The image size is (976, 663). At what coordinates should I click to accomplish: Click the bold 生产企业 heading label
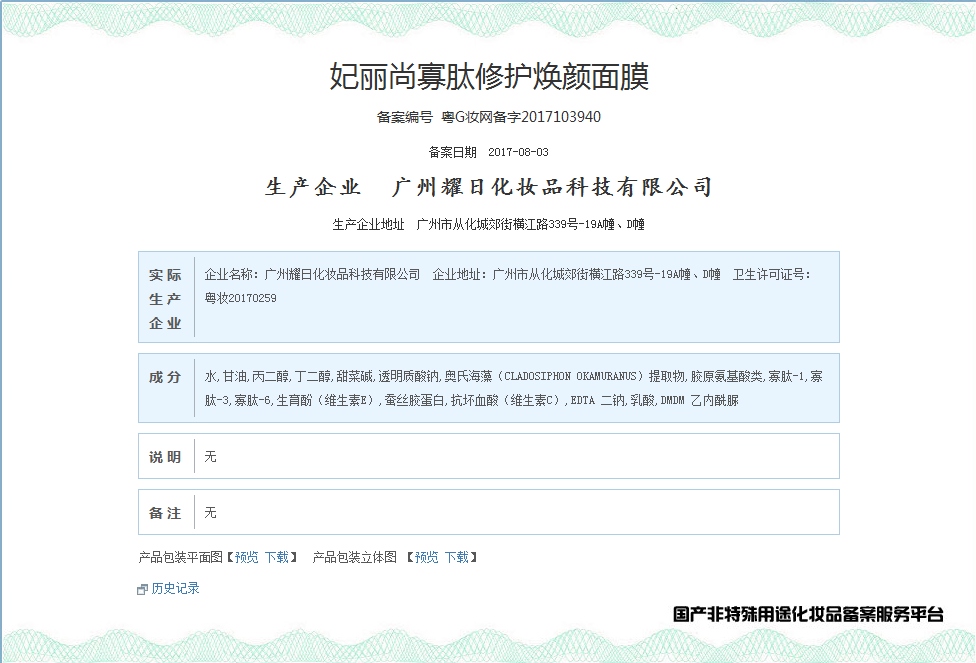coord(313,187)
